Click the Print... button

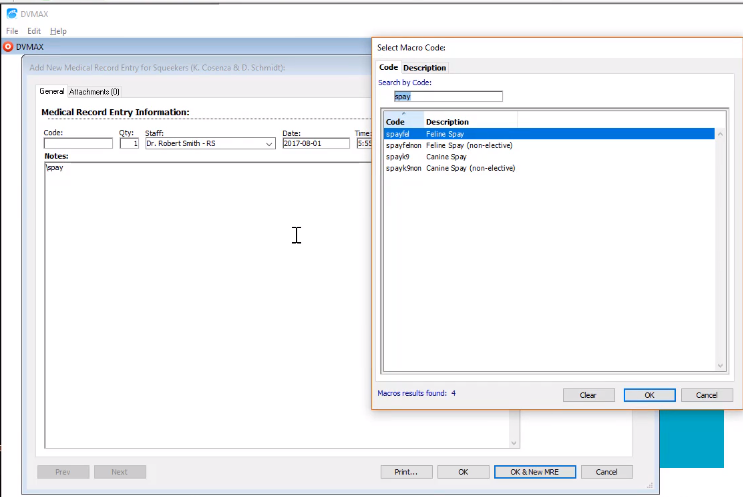[x=406, y=472]
